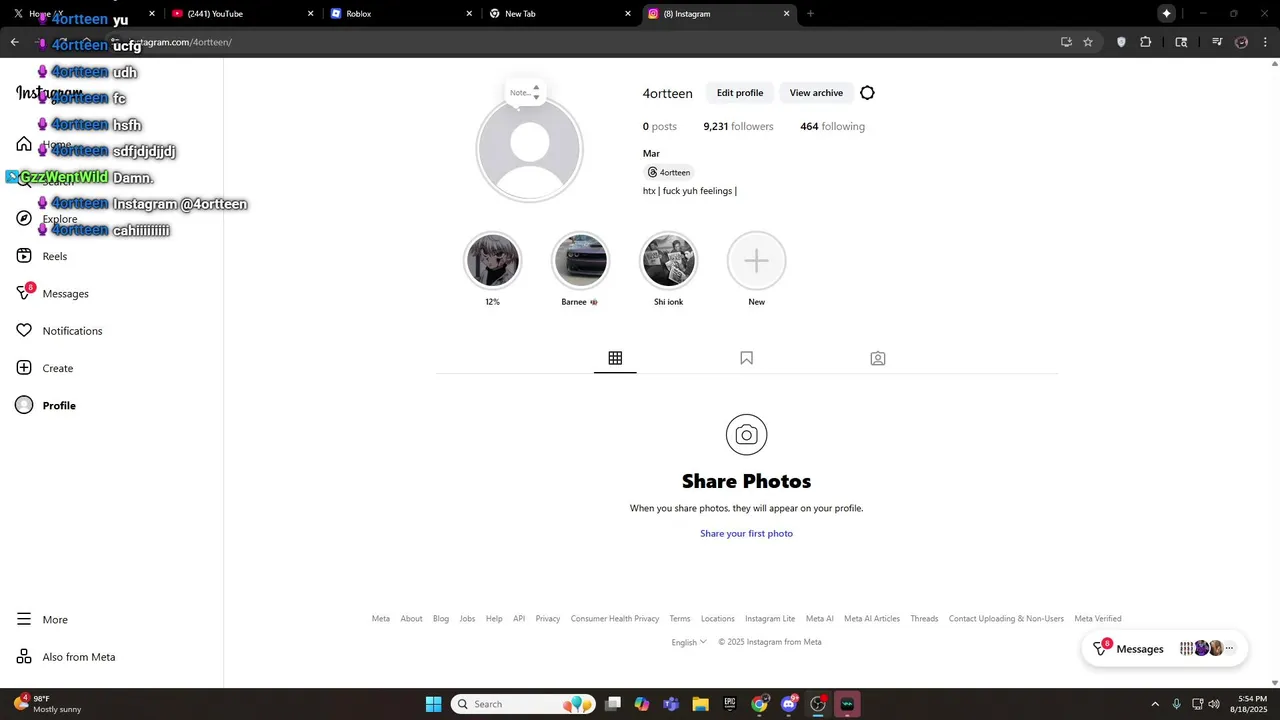Open the Notifications heart icon
Viewport: 1280px width, 720px height.
pyautogui.click(x=24, y=331)
